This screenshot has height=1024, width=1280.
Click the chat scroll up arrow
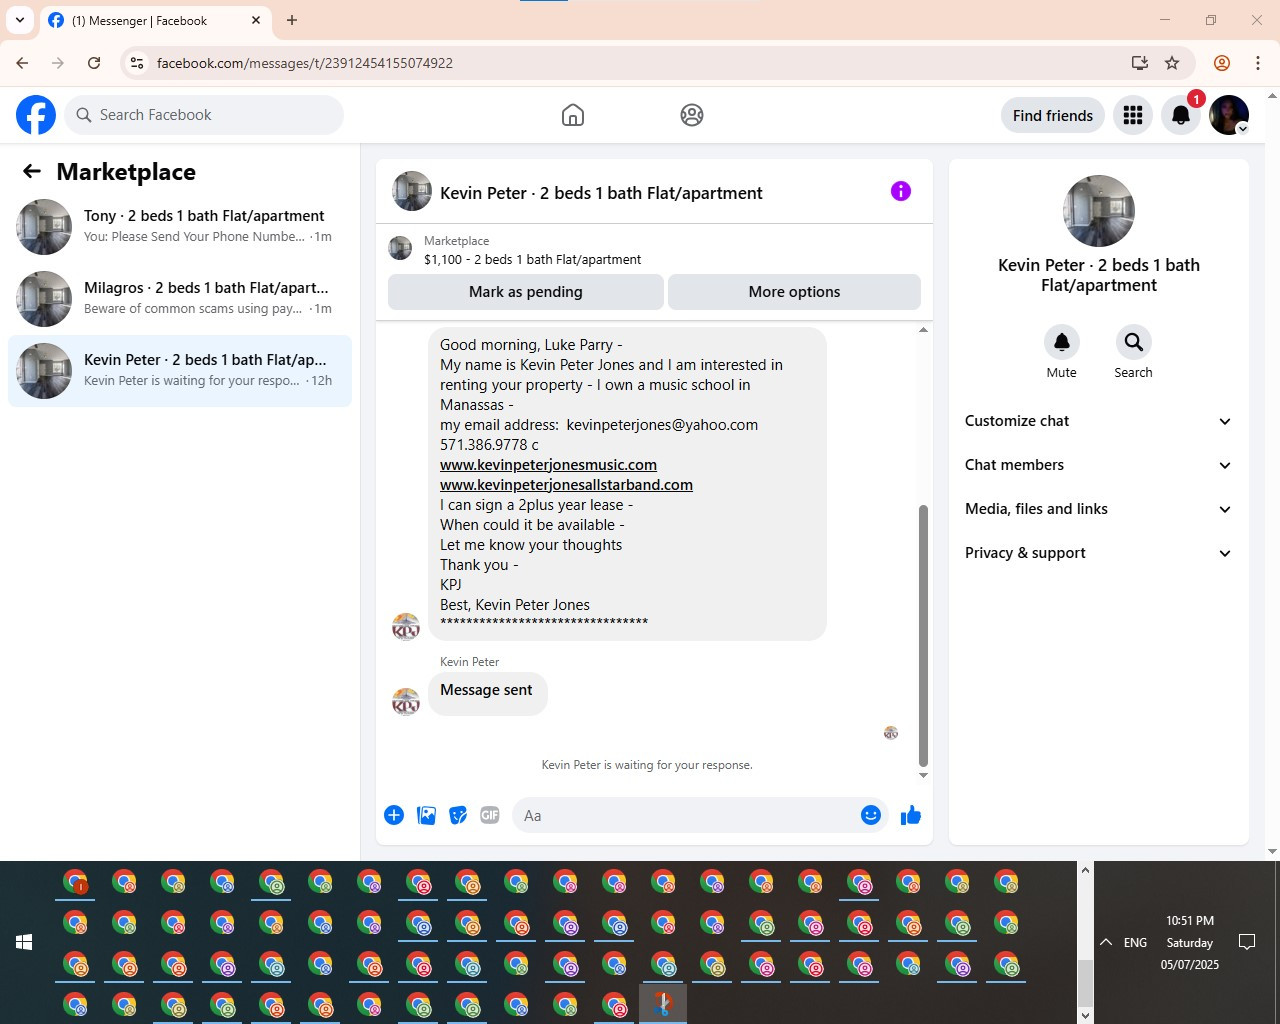(923, 329)
